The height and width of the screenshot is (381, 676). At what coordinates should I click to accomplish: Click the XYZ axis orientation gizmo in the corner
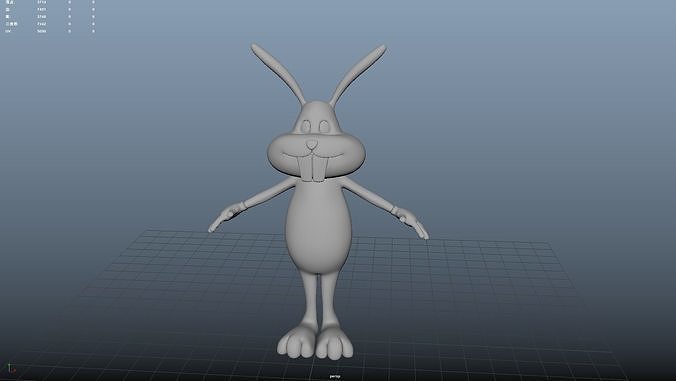(x=12, y=368)
